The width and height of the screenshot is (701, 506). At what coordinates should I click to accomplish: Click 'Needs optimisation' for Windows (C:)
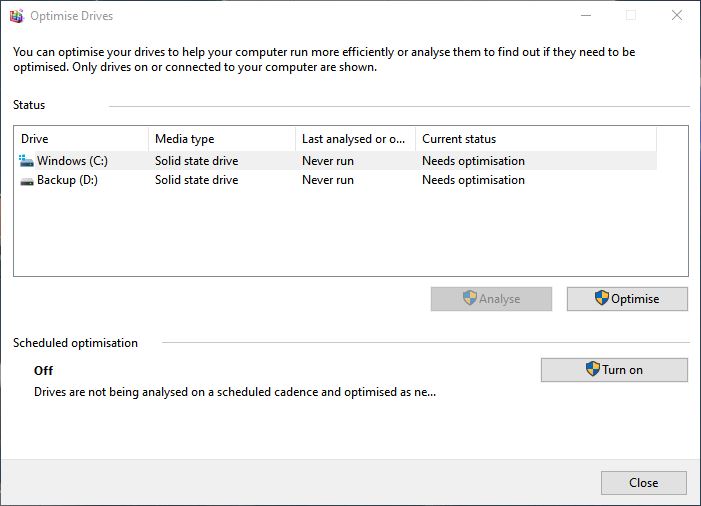point(473,161)
